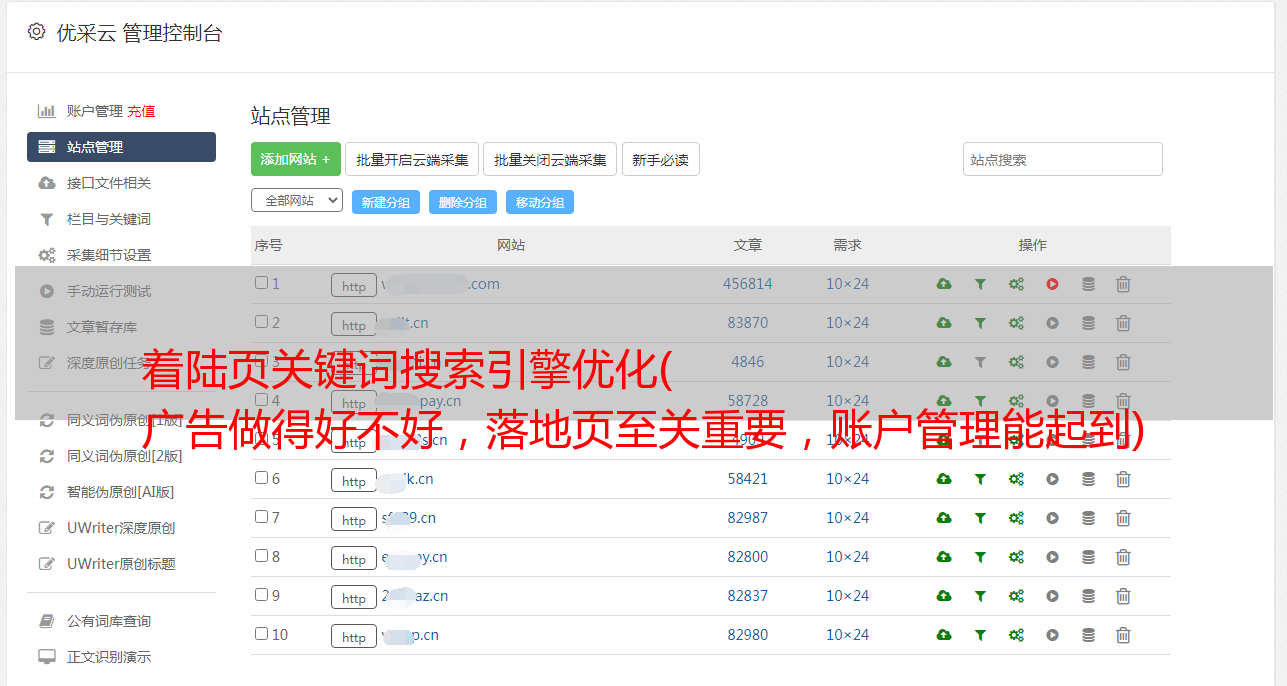Open article storage database icon in row 7
Screen dimensions: 1287x686
[1088, 518]
